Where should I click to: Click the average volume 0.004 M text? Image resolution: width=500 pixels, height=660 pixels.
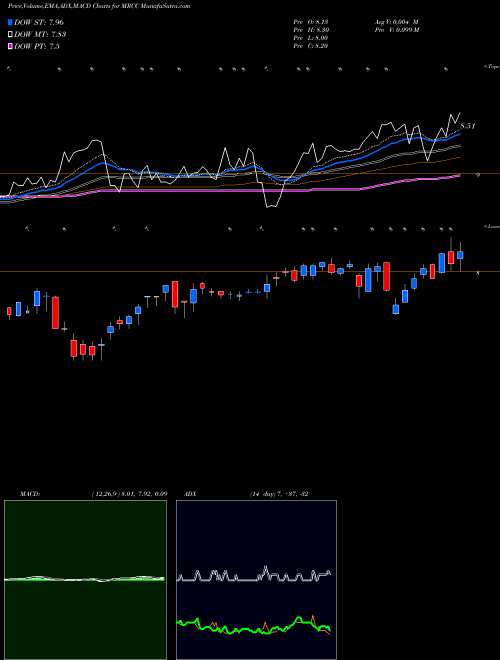click(x=395, y=22)
